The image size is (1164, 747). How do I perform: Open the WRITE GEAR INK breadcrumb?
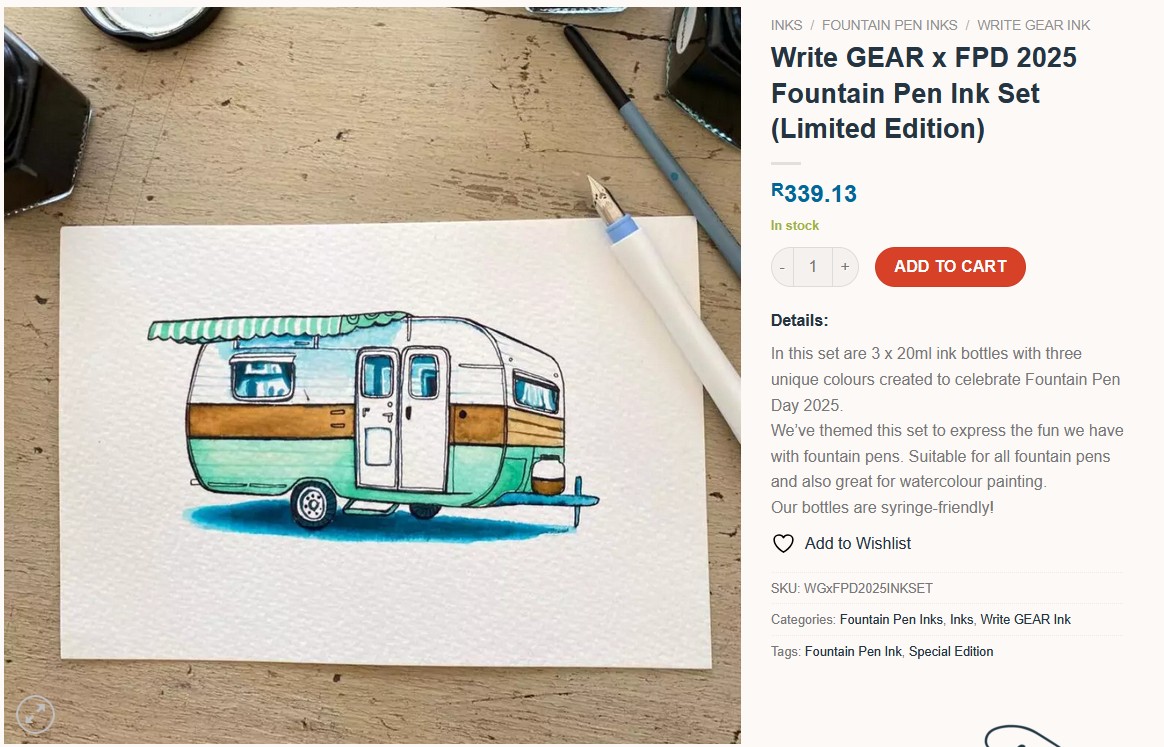point(1033,25)
